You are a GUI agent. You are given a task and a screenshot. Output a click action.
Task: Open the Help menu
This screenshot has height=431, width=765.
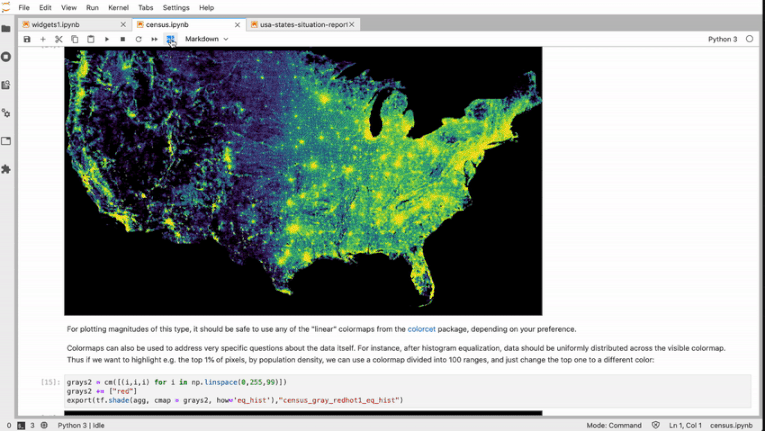206,8
